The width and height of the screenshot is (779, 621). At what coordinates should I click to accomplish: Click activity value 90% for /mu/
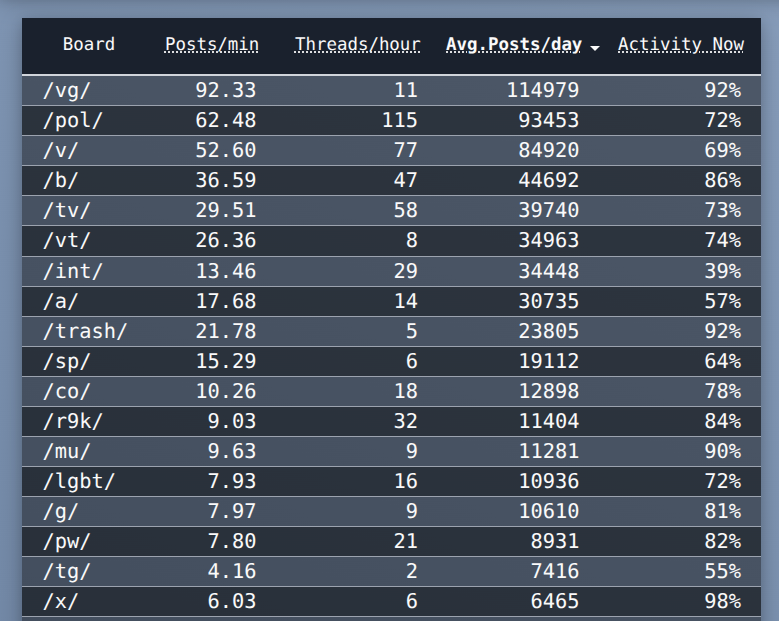tap(723, 451)
